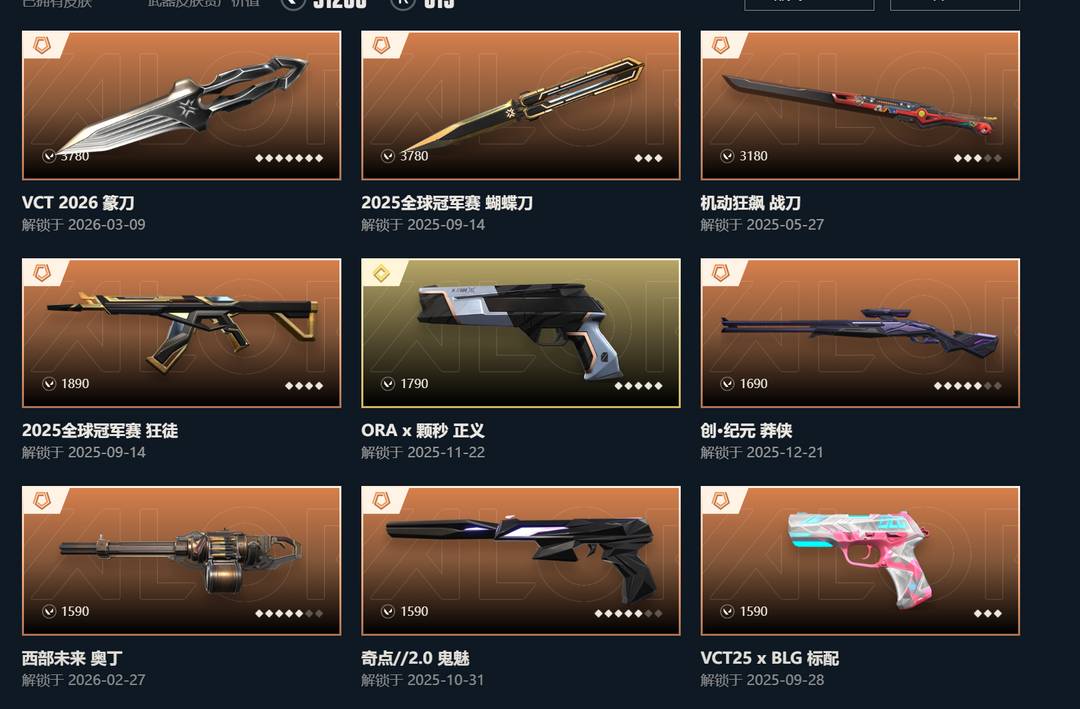Screen dimensions: 1080x709
Task: Click the 奇点//2.0 鬼魅 title text
Action: coord(415,658)
